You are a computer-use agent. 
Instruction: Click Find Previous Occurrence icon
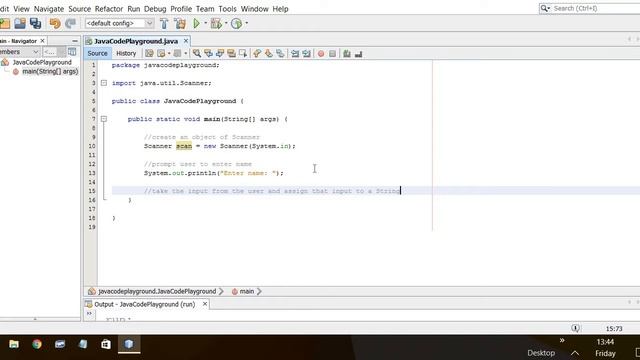pos(208,53)
